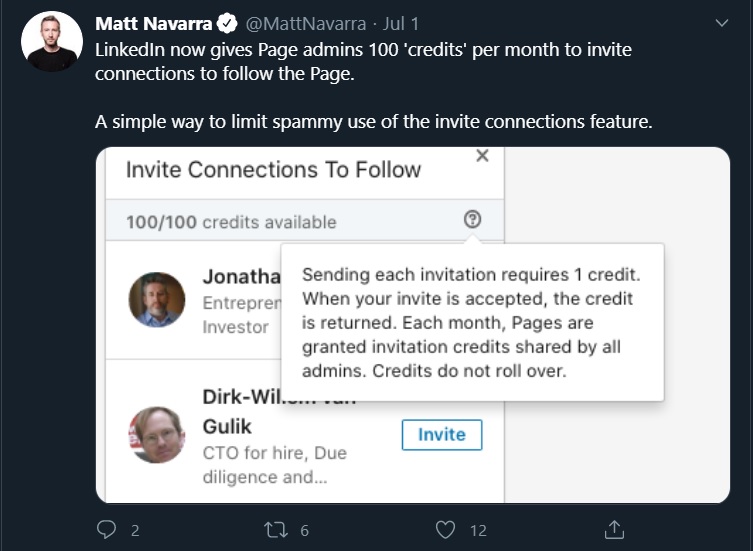Open the share tweet icon
The width and height of the screenshot is (753, 551).
(615, 529)
